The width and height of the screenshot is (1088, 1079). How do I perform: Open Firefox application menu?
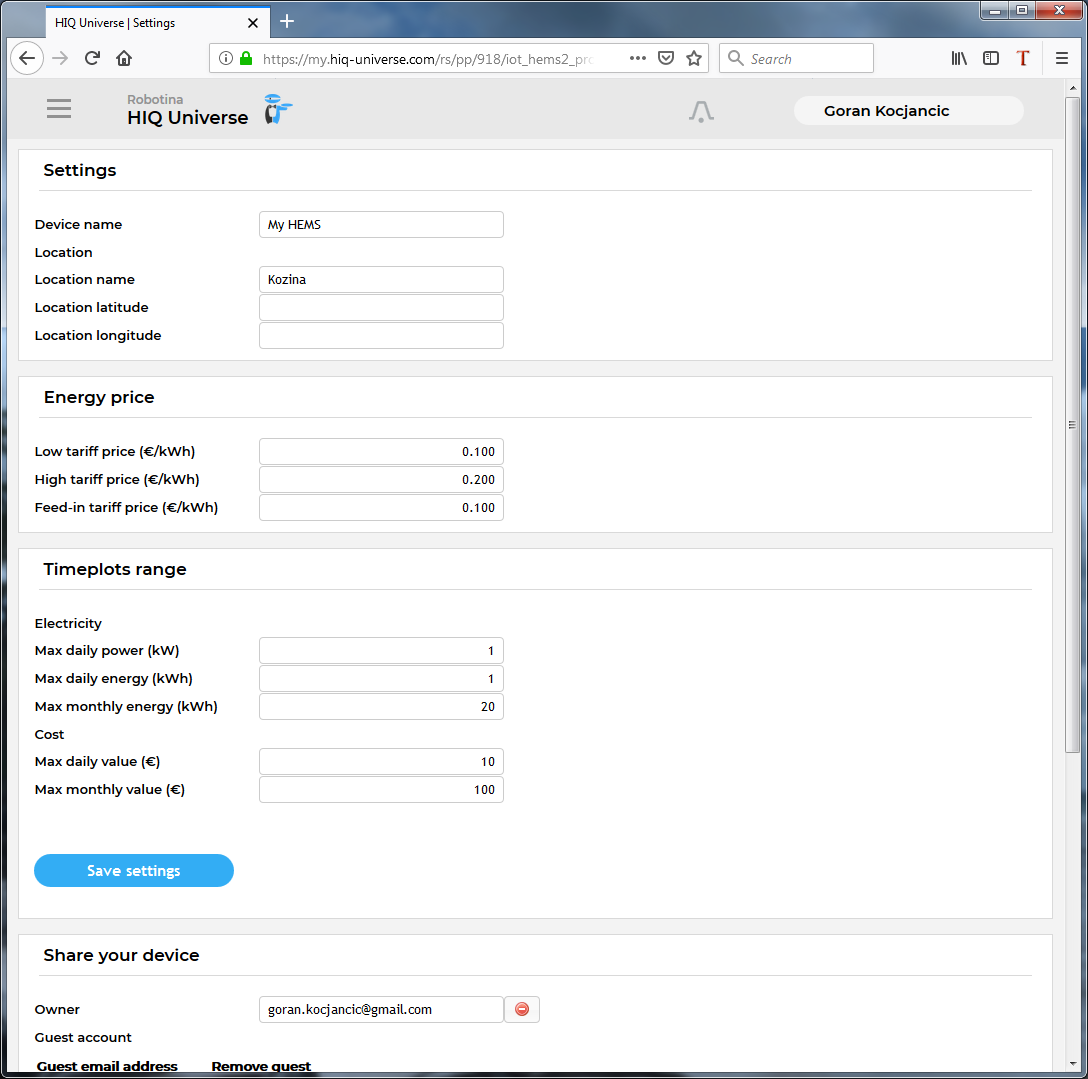coord(1062,59)
